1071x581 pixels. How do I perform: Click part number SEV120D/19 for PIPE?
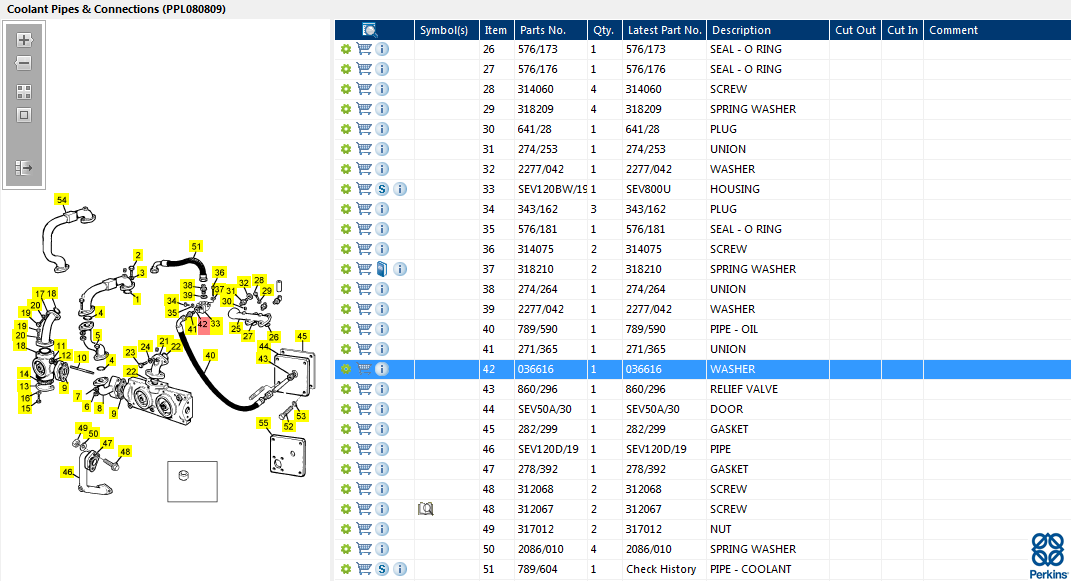click(548, 449)
